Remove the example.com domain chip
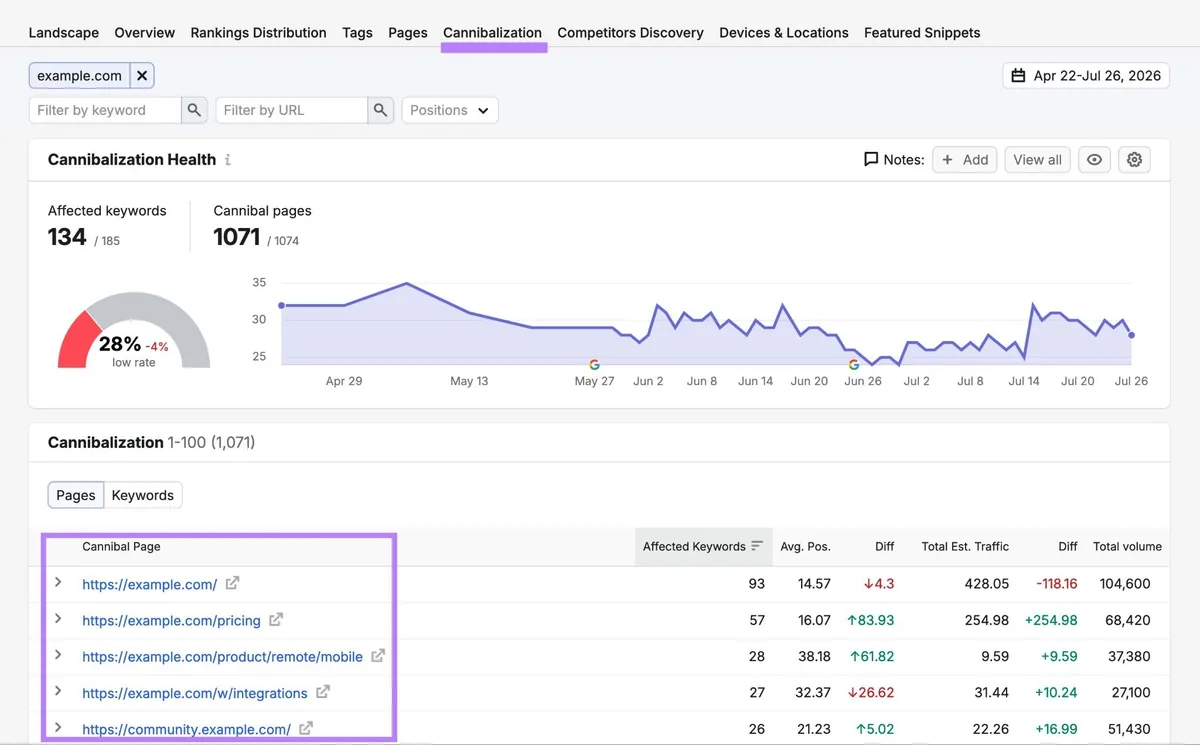This screenshot has height=745, width=1200. (x=142, y=75)
